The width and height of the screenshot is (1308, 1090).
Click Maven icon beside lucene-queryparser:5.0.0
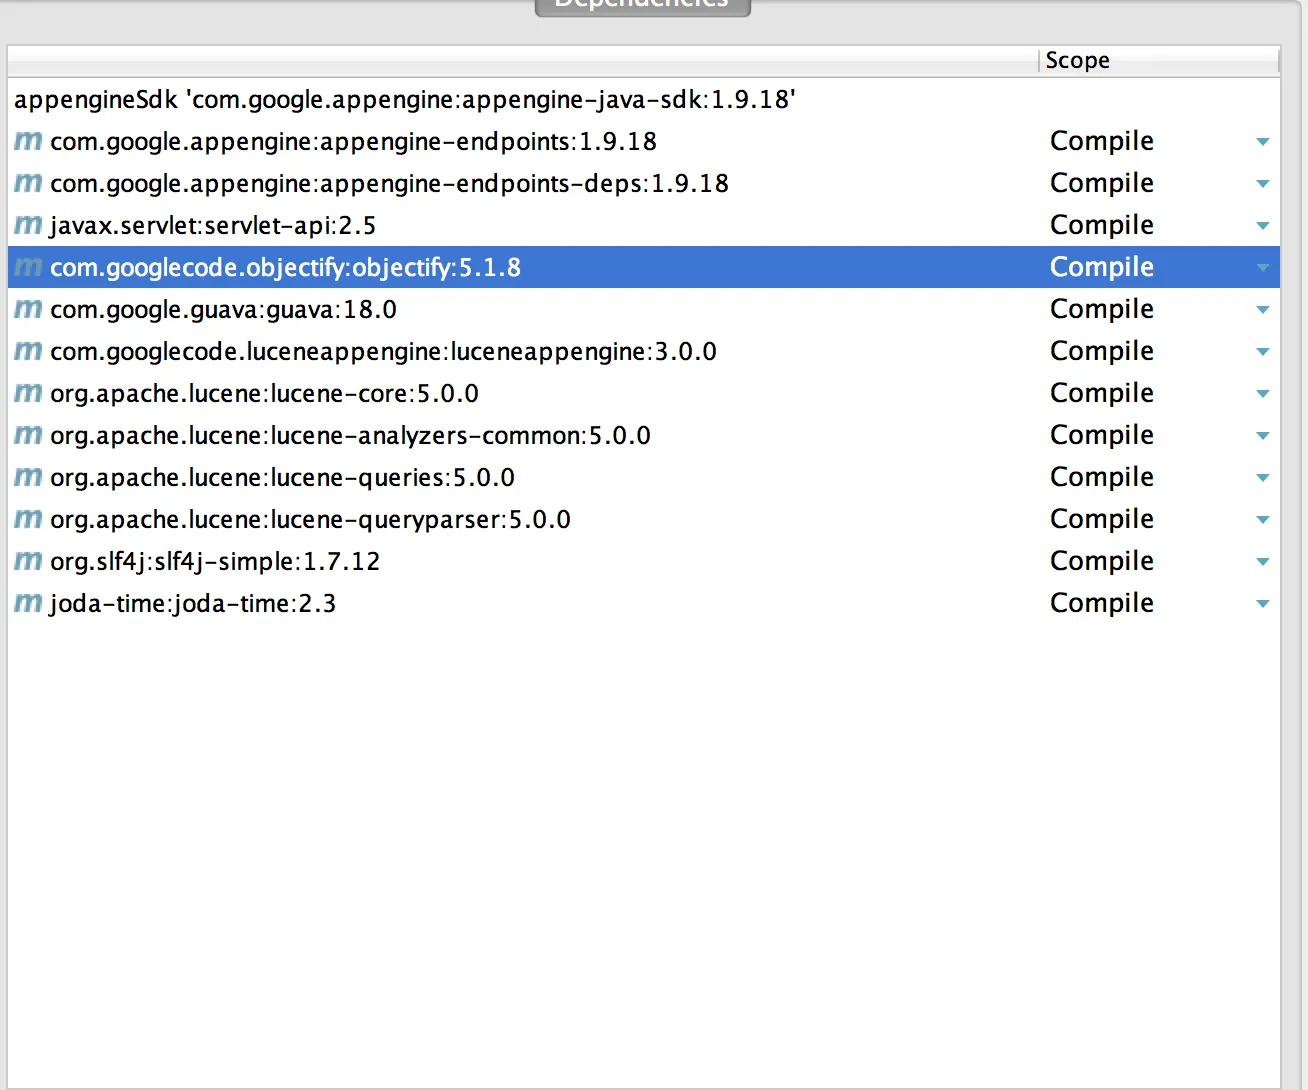pos(28,519)
